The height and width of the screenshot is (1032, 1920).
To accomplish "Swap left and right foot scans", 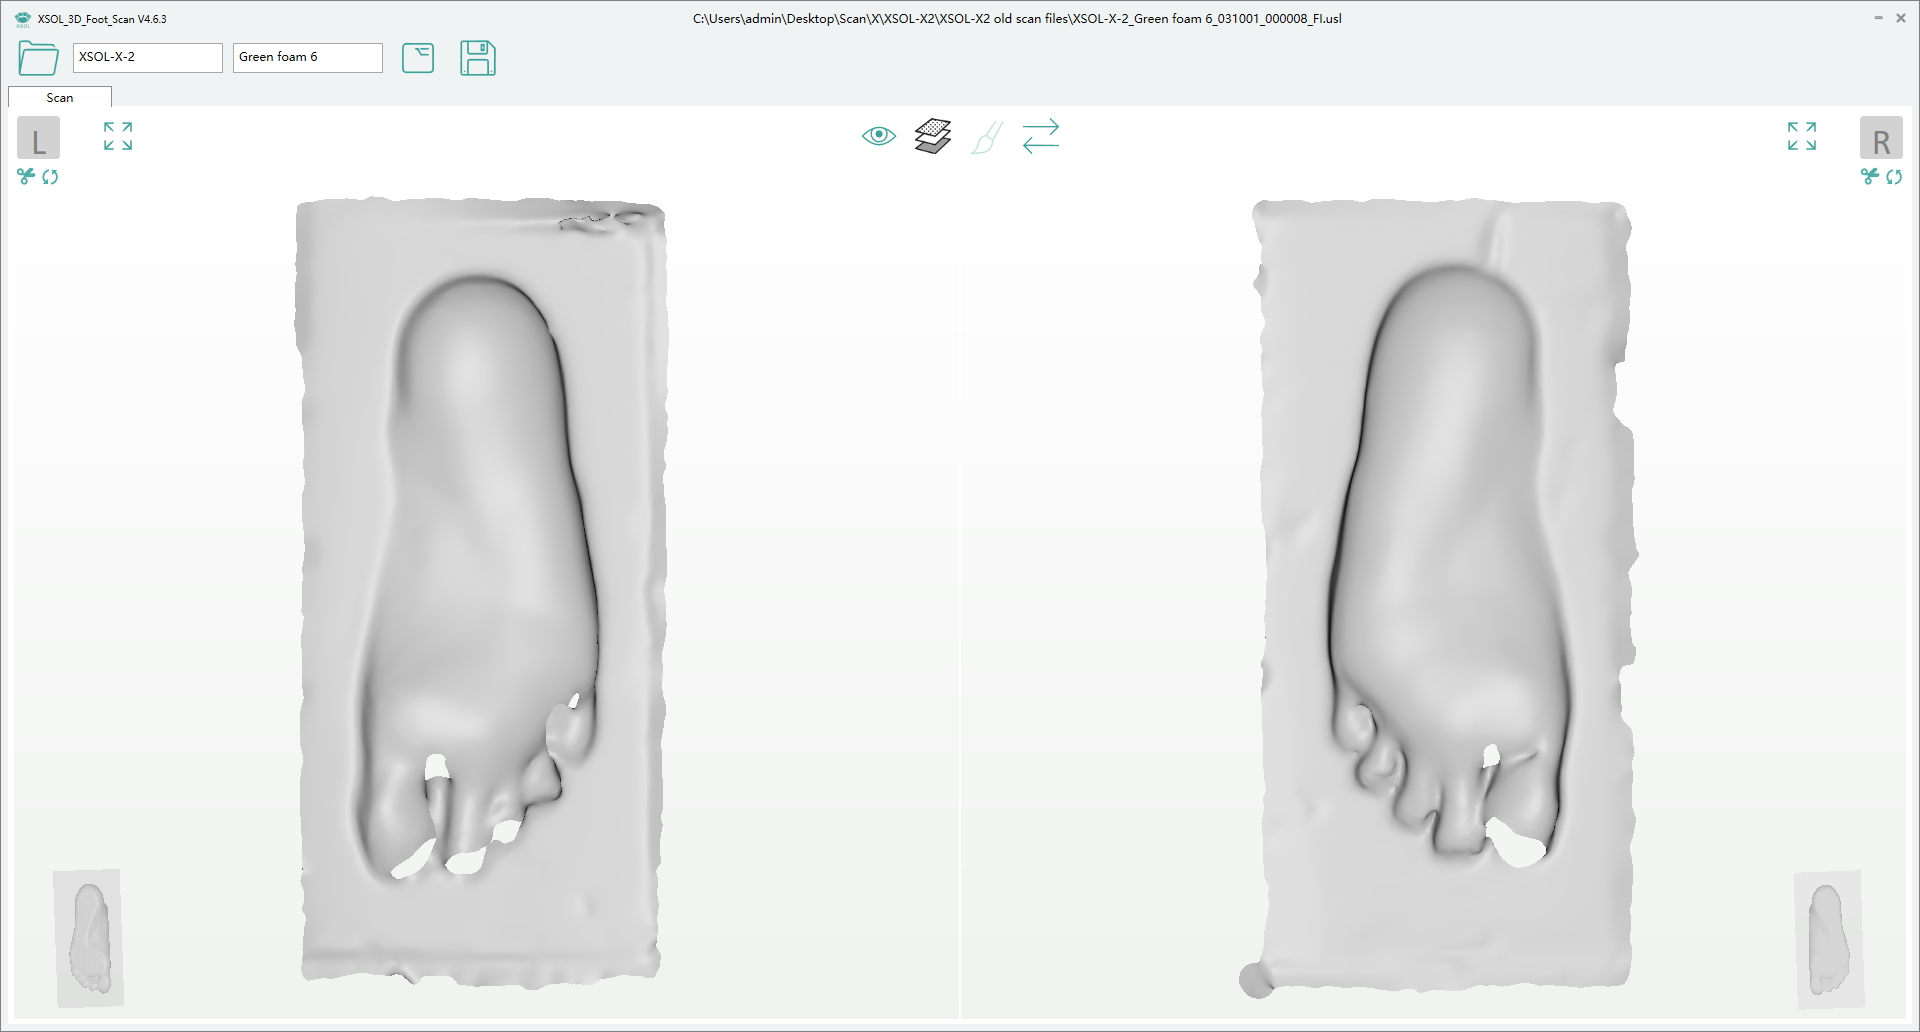I will [1040, 136].
